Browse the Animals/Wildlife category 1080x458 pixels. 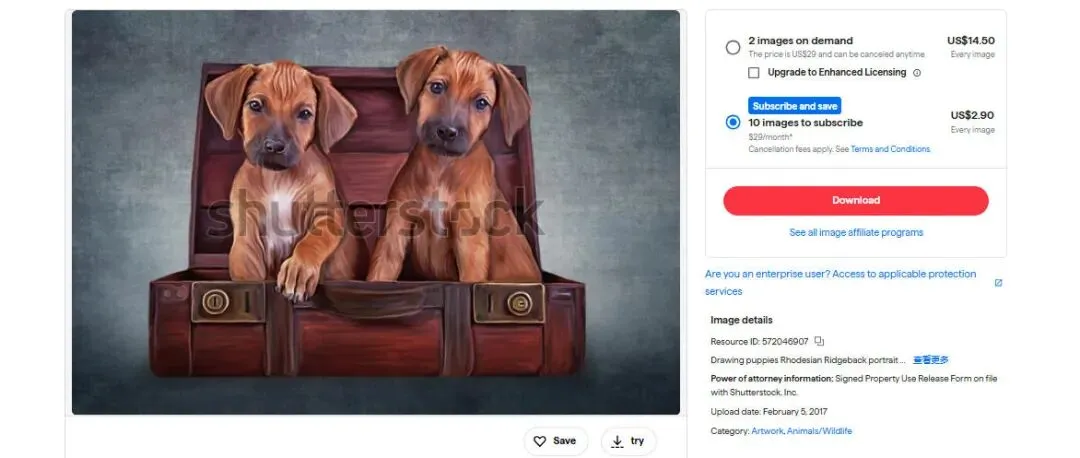tap(819, 431)
